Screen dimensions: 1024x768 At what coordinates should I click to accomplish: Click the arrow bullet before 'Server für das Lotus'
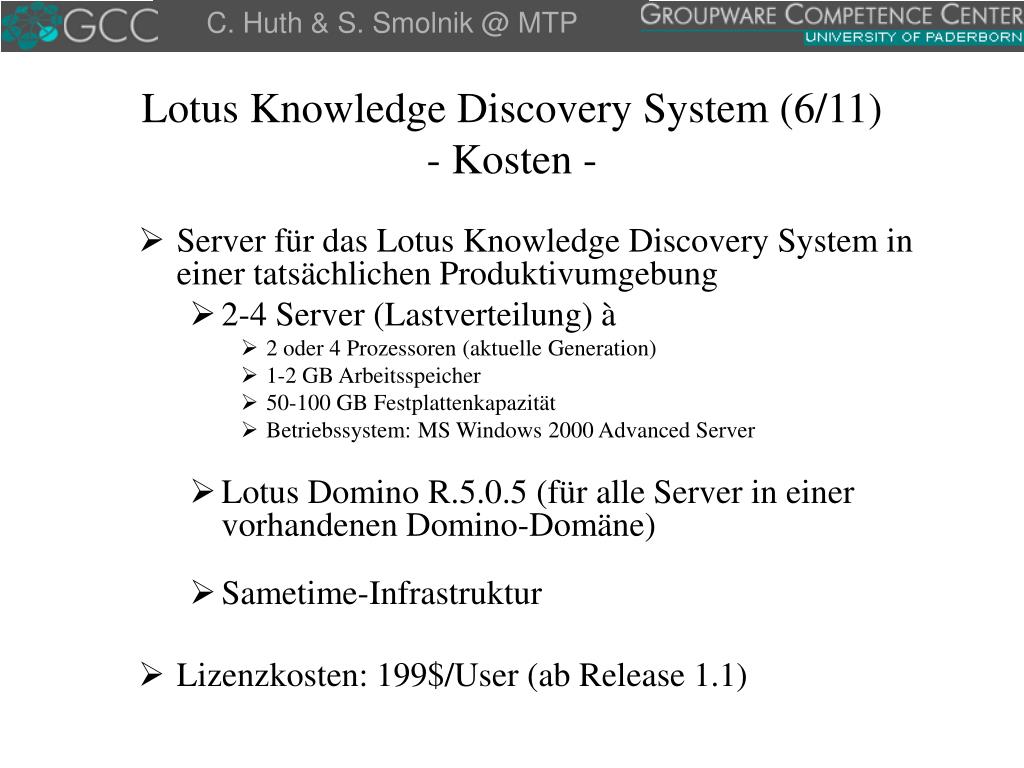click(x=152, y=240)
